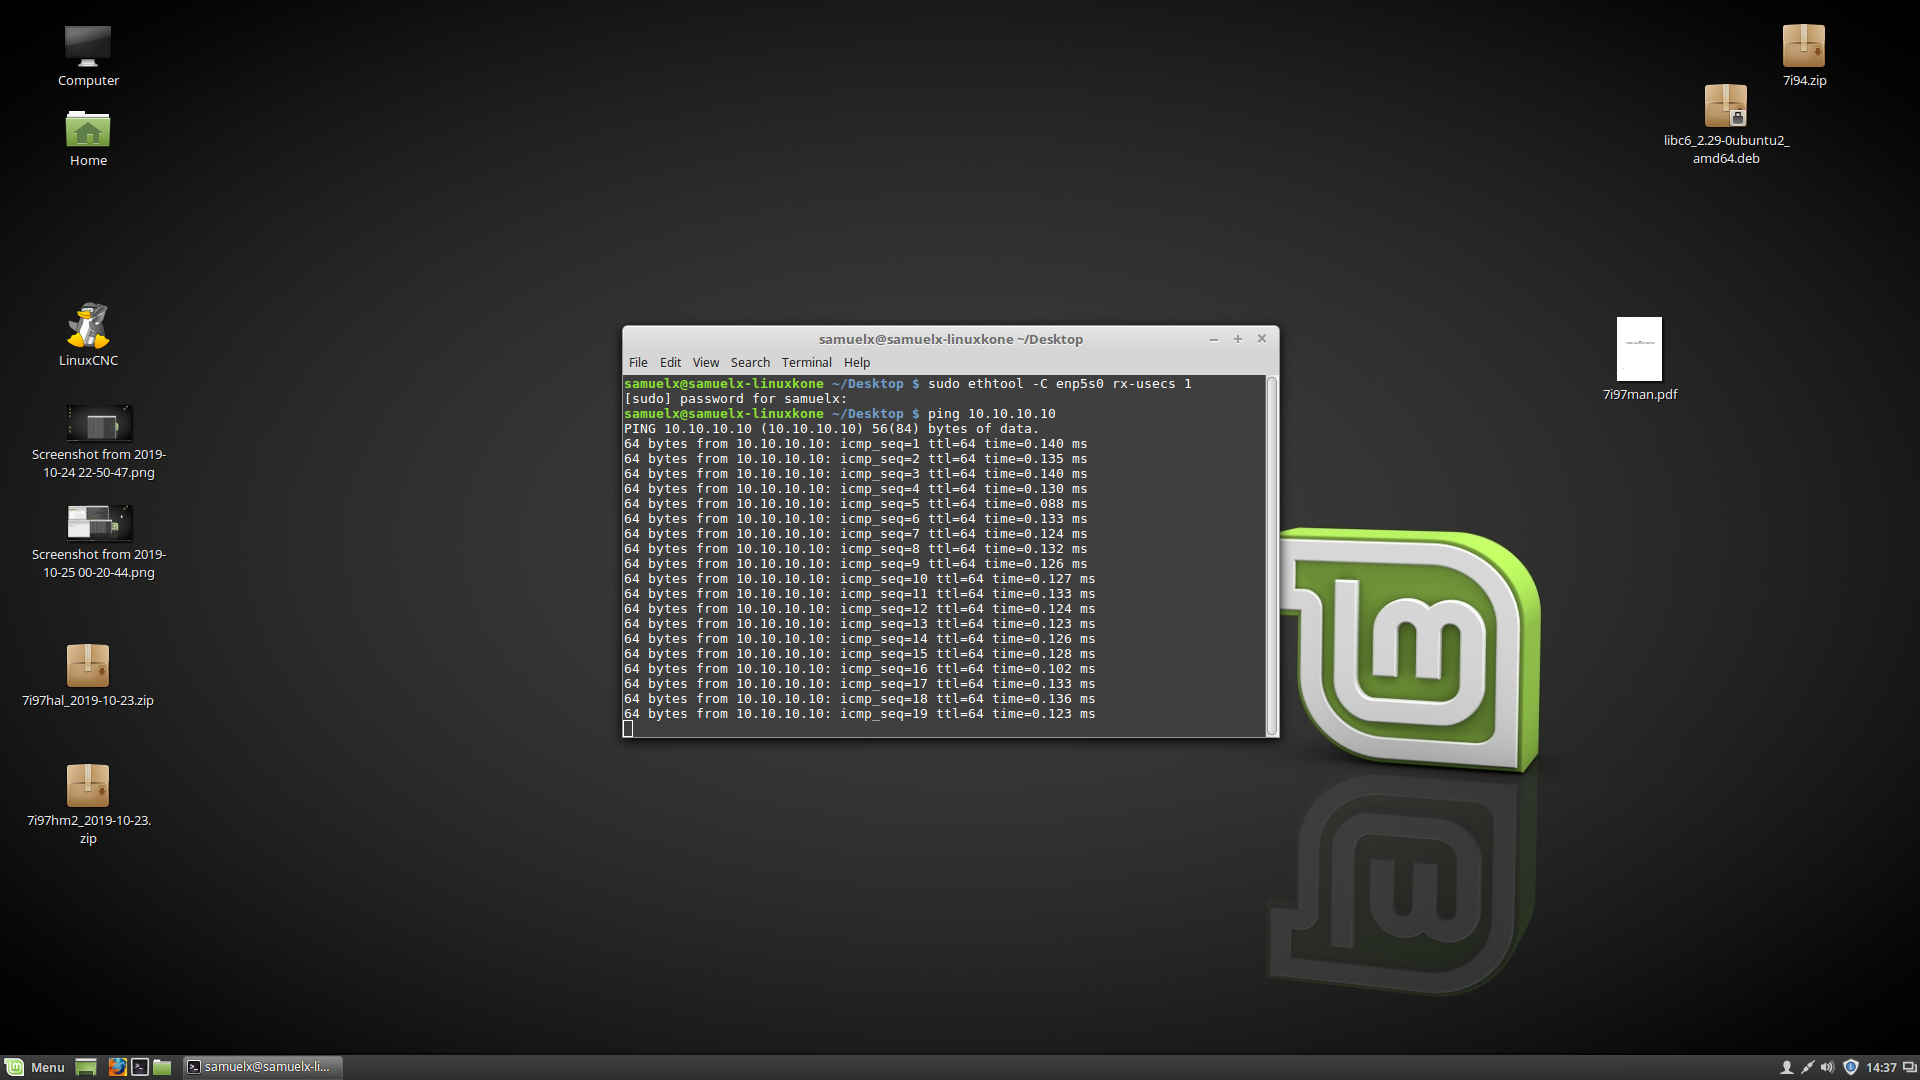
Task: Open the user applet in tray
Action: pyautogui.click(x=1786, y=1067)
